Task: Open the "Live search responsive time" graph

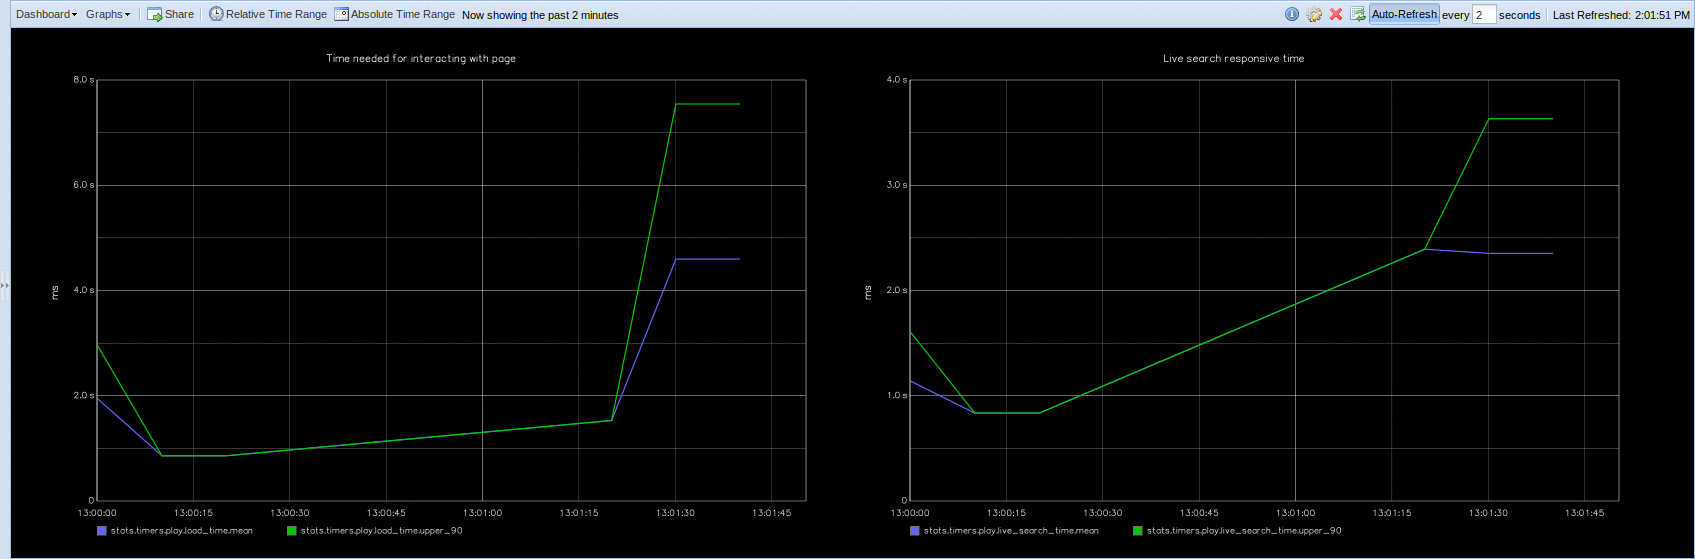Action: (1234, 295)
